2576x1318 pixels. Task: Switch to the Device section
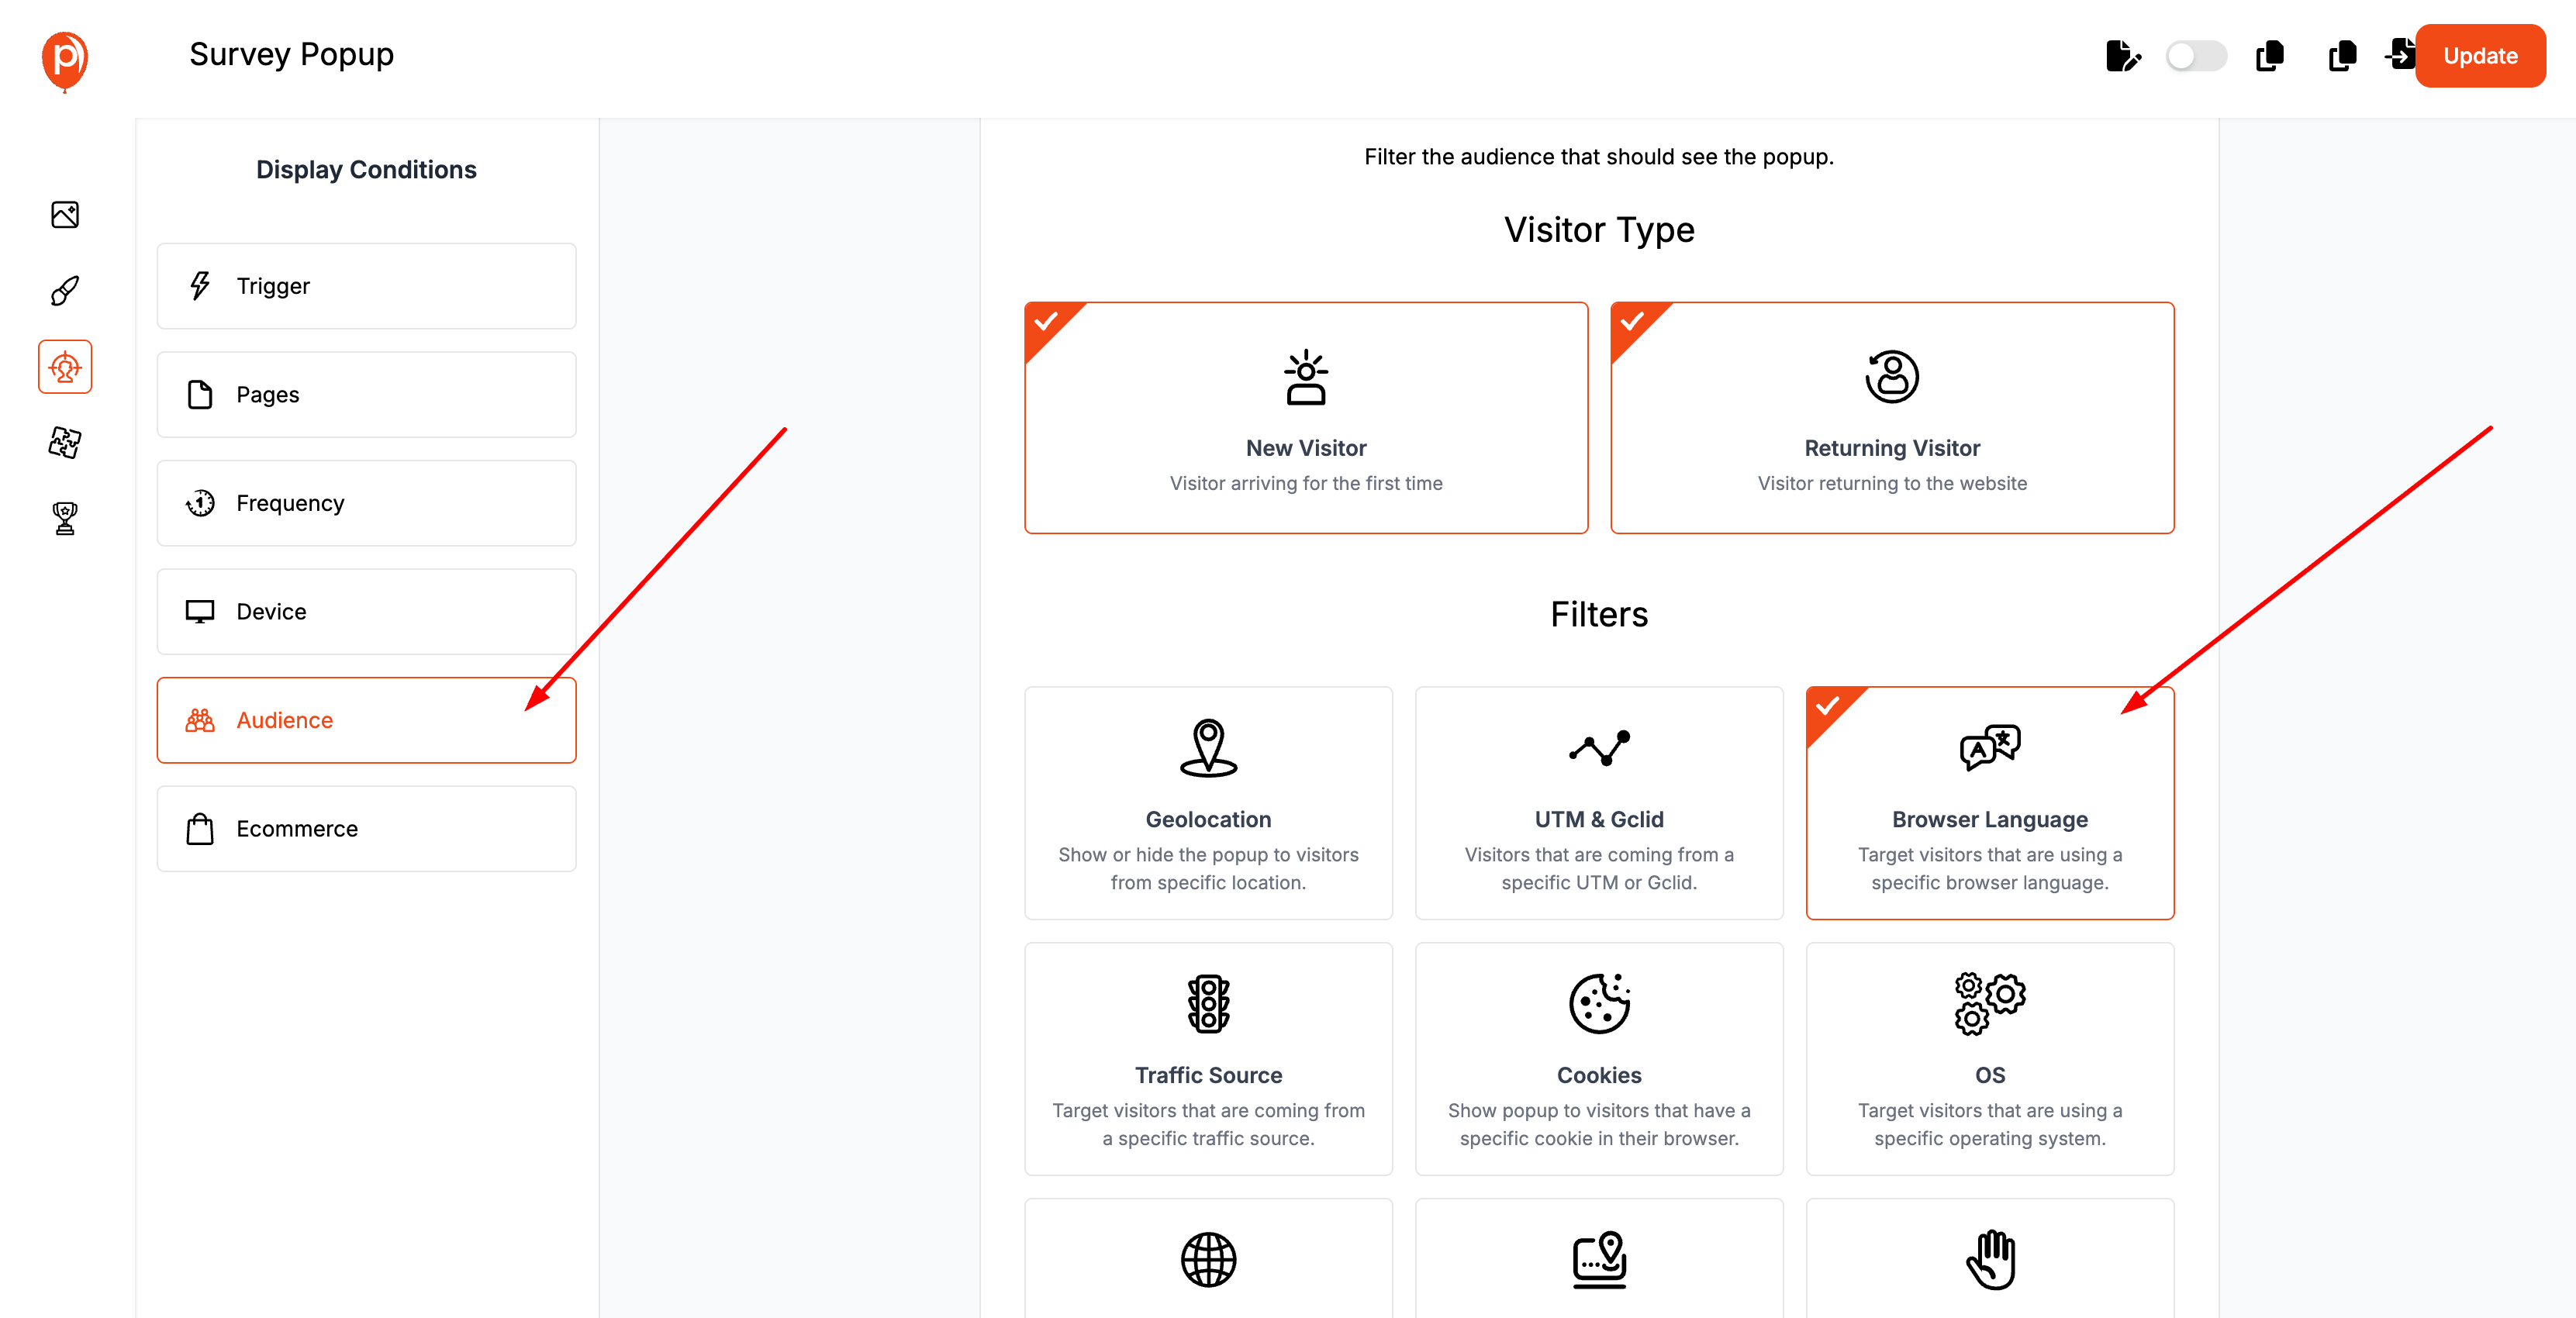coord(366,611)
